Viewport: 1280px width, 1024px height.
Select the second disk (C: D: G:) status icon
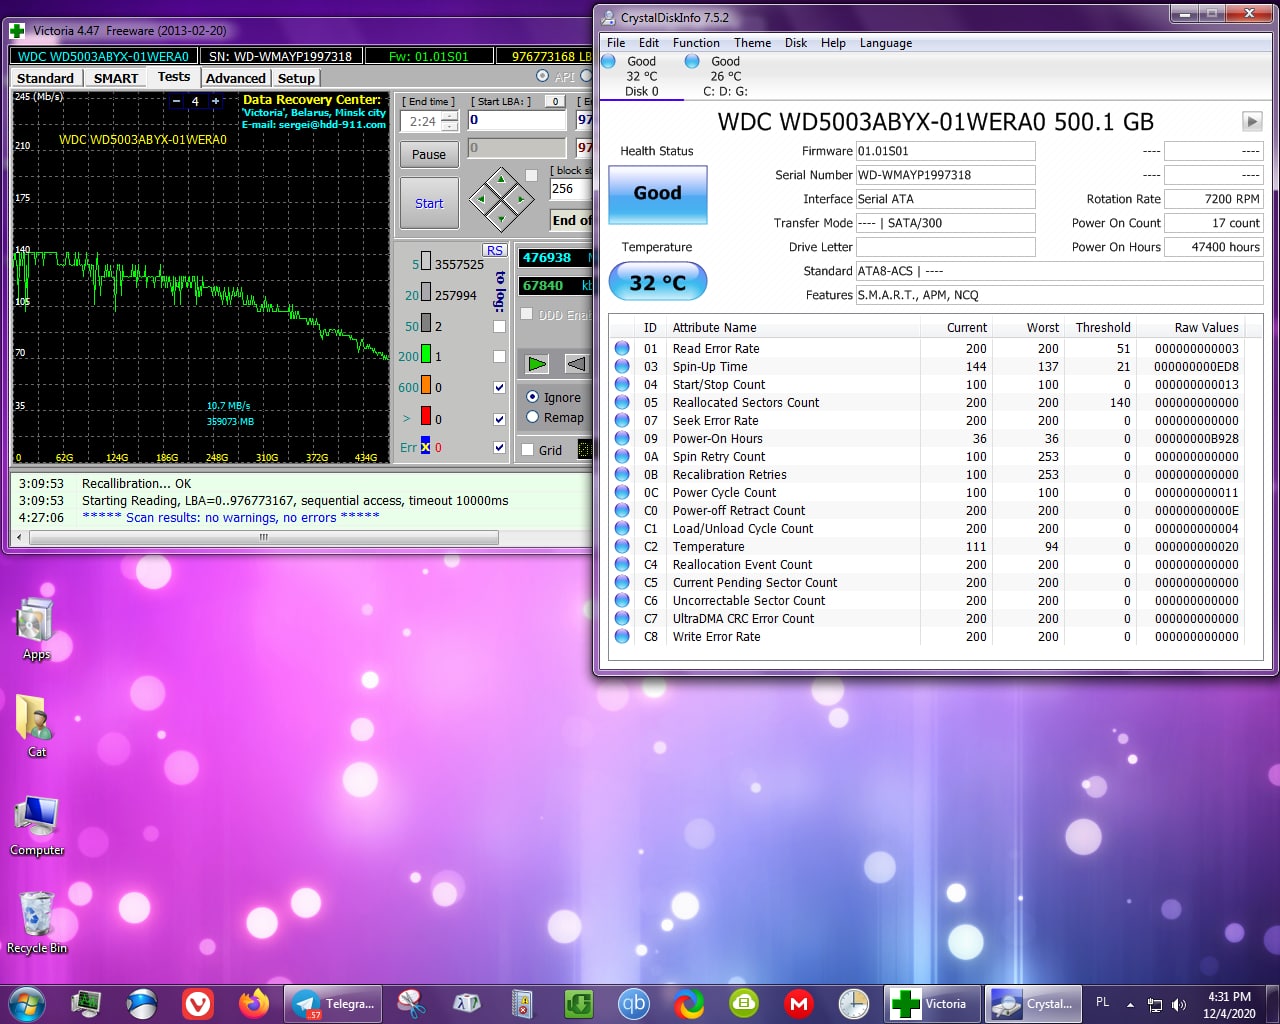click(x=692, y=62)
